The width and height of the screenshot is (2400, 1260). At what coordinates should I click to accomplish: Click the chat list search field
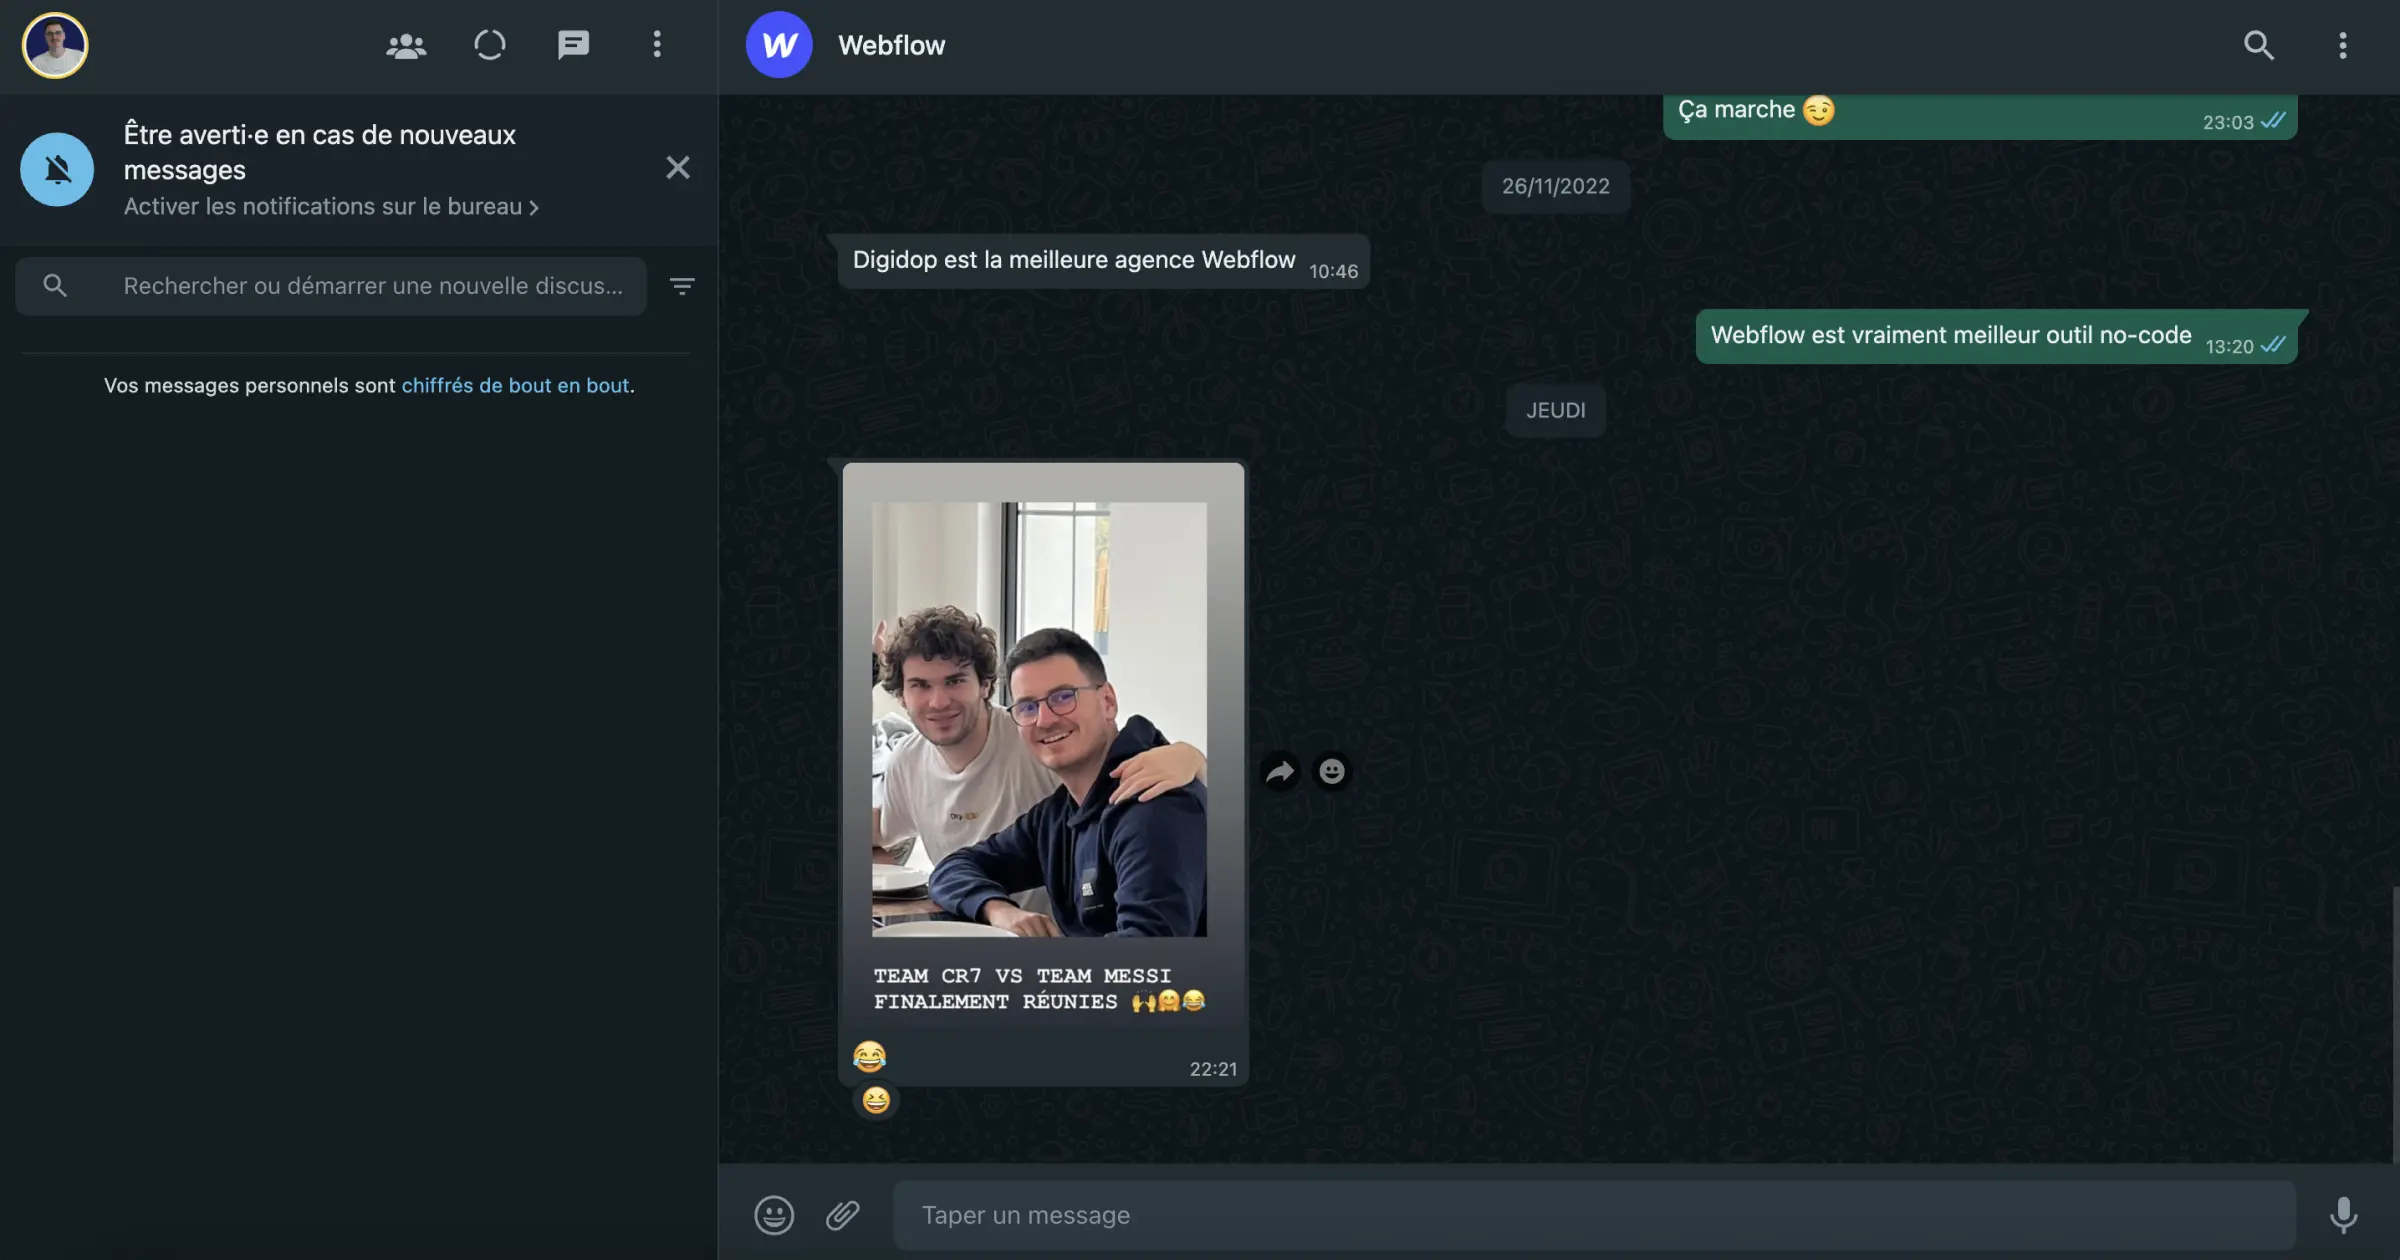click(331, 286)
